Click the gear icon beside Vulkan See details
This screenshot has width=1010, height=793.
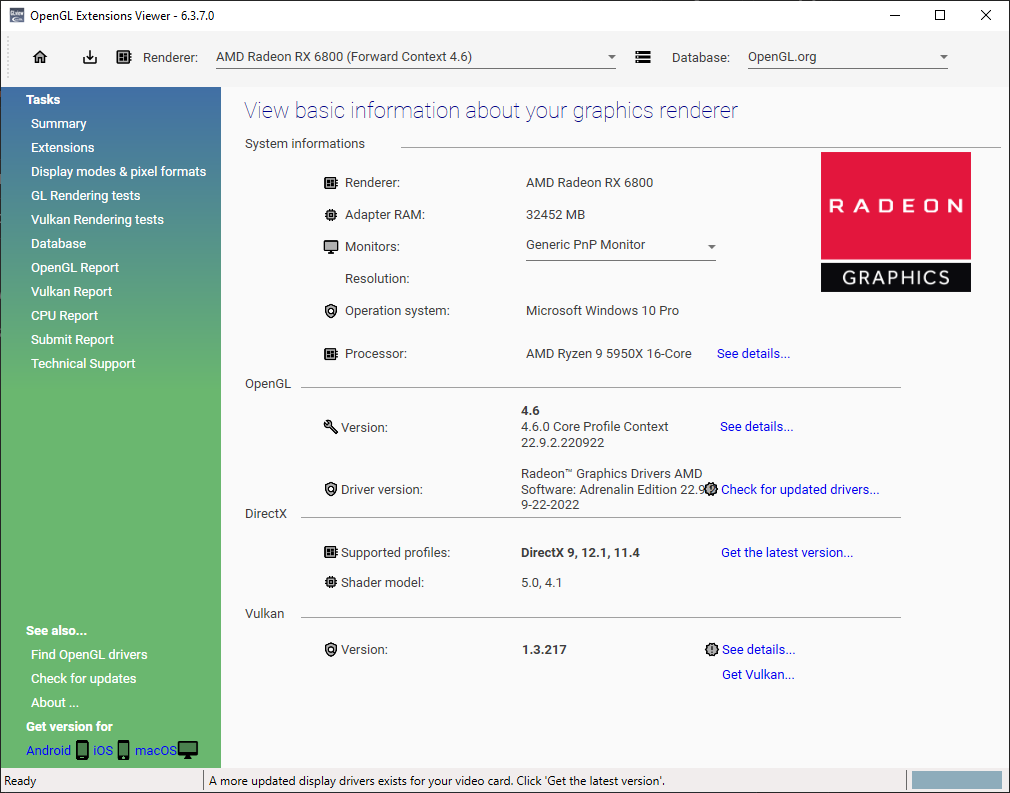(x=712, y=649)
